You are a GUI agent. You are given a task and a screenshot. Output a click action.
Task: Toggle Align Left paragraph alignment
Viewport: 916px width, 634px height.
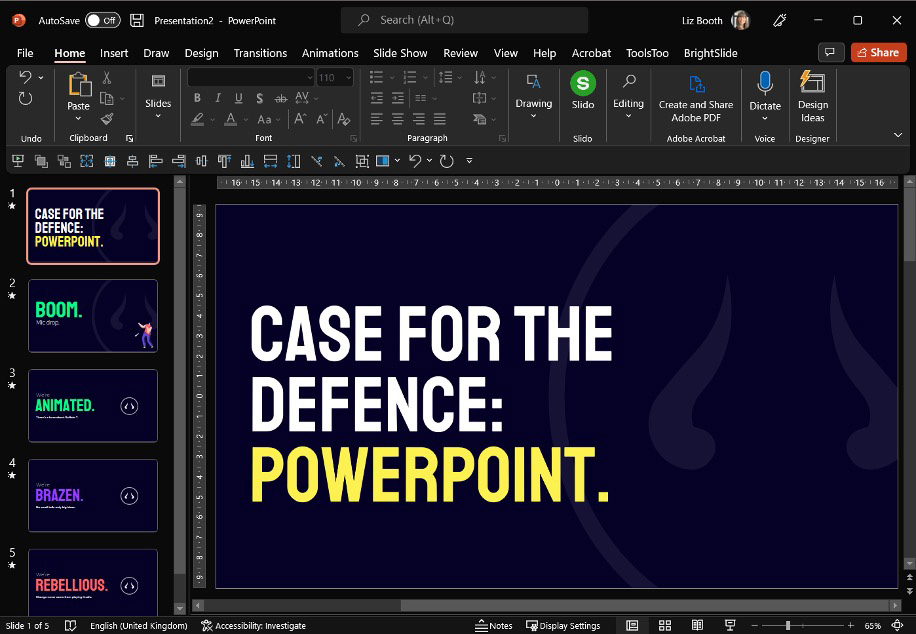(x=377, y=119)
